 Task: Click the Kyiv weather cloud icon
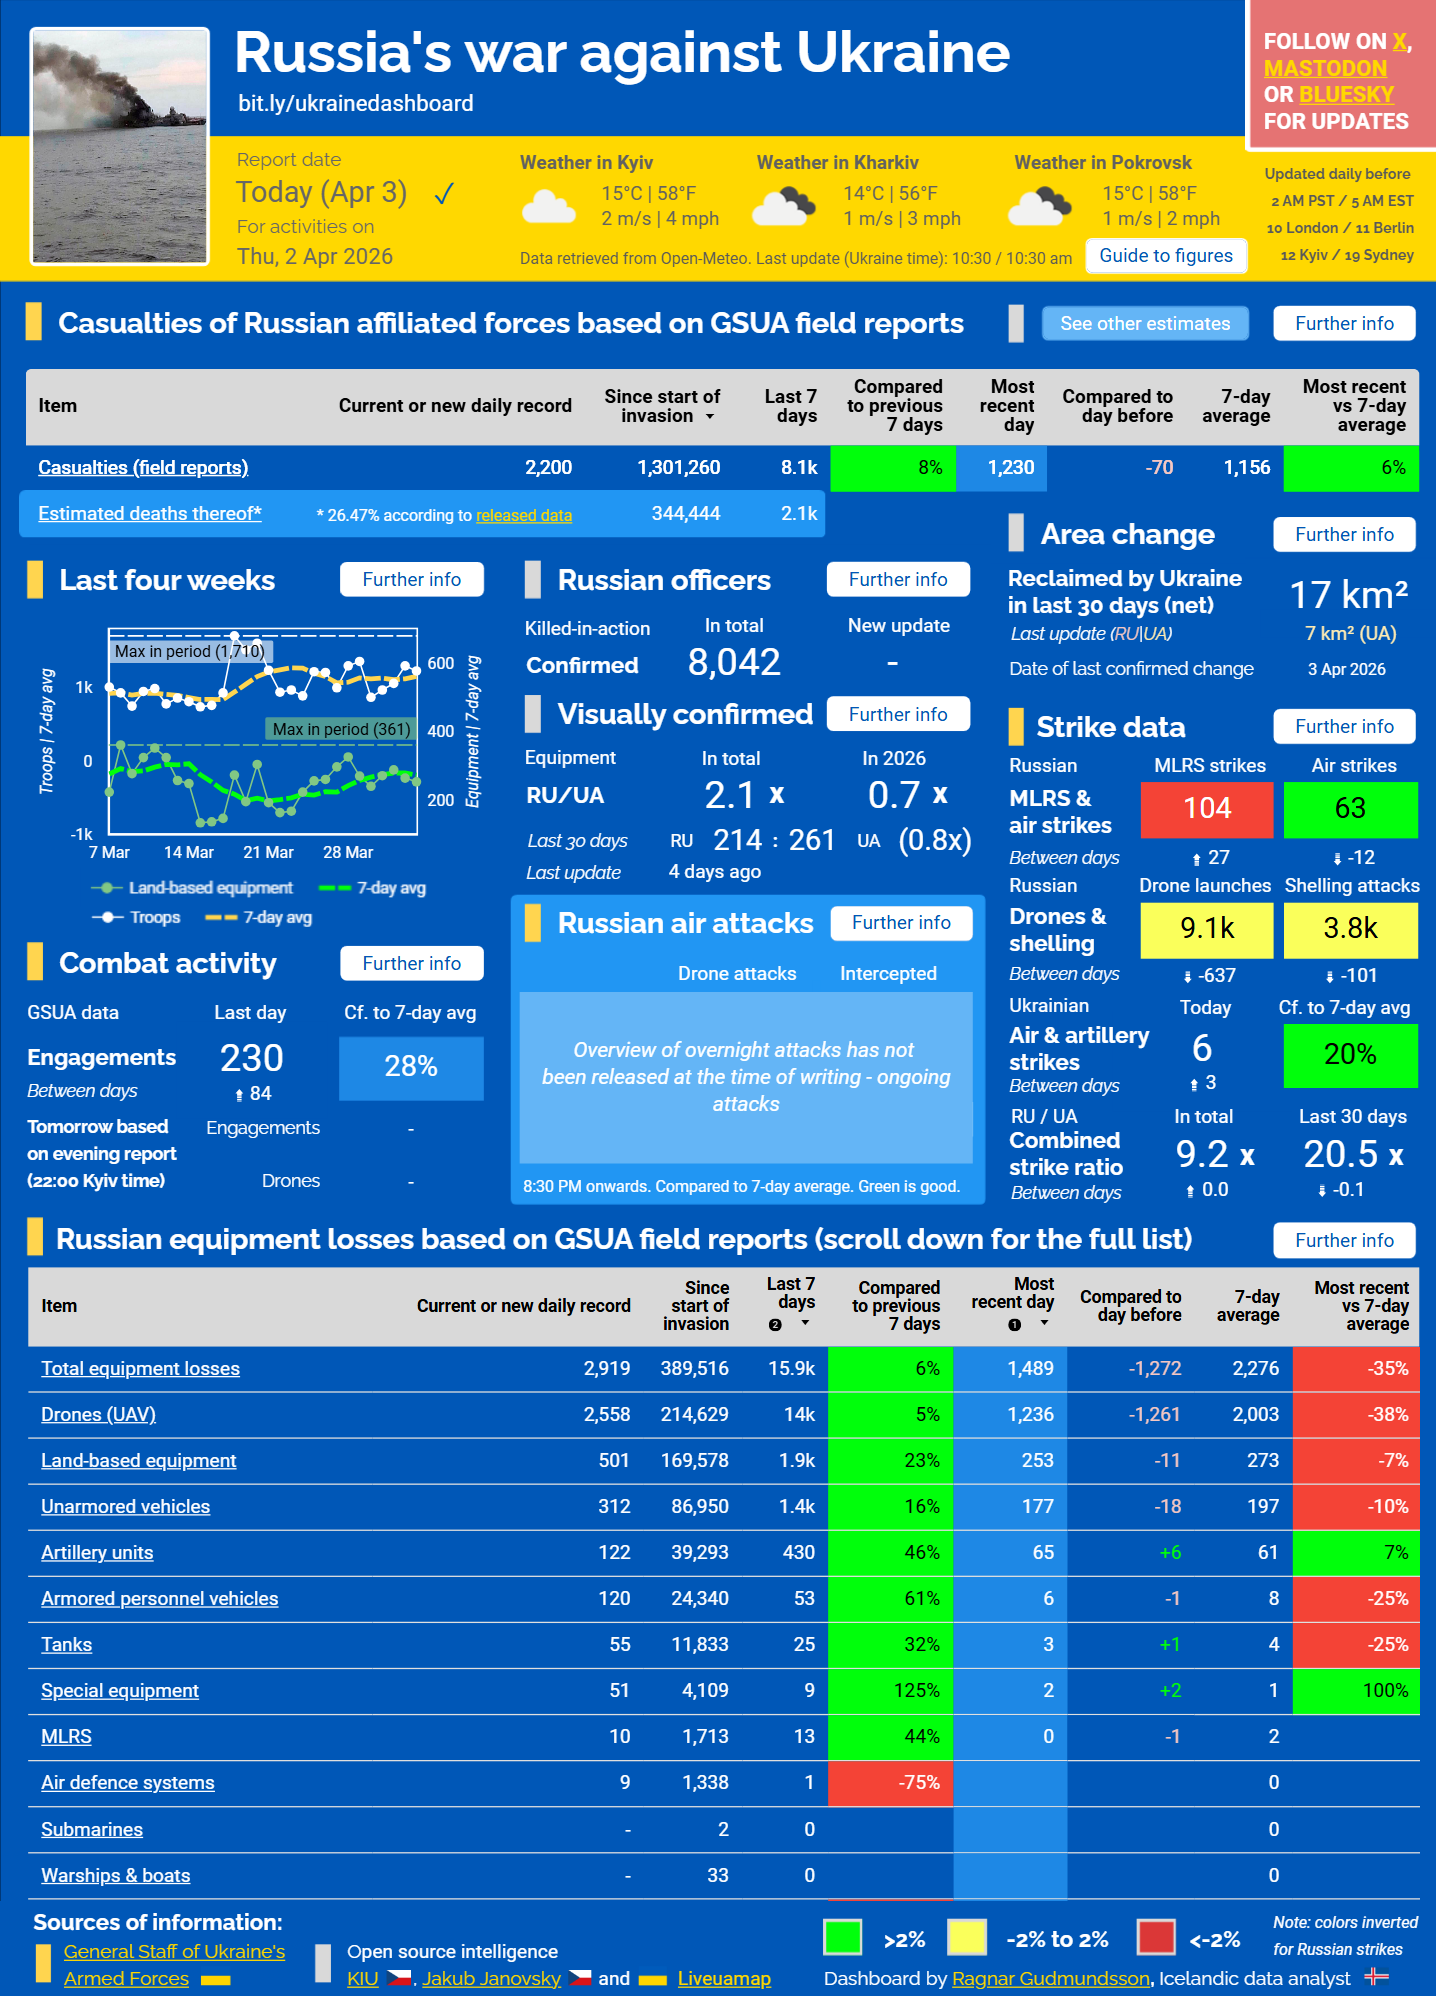tap(549, 207)
